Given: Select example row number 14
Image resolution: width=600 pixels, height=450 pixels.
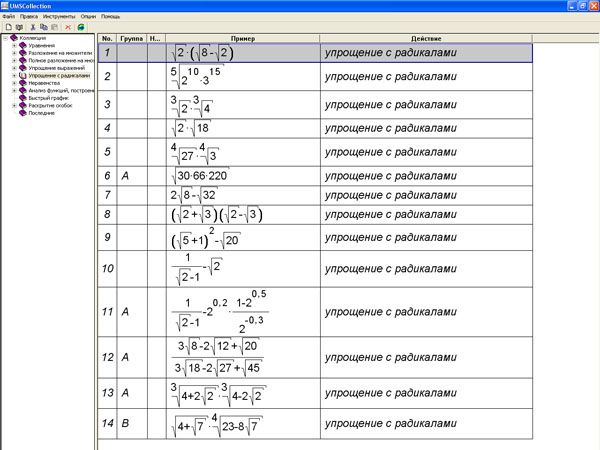Looking at the screenshot, I should click(108, 426).
